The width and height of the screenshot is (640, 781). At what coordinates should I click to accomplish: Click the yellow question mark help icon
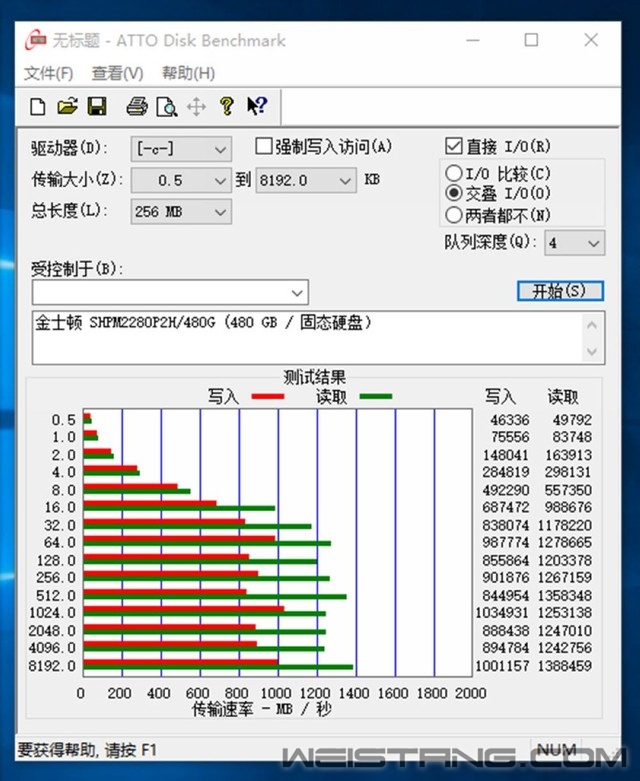click(227, 106)
